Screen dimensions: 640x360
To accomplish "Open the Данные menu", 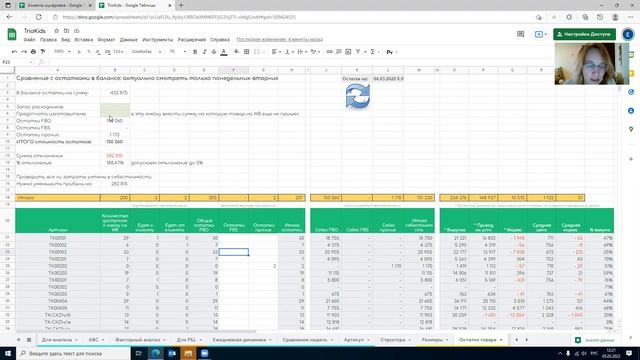I will coord(129,40).
